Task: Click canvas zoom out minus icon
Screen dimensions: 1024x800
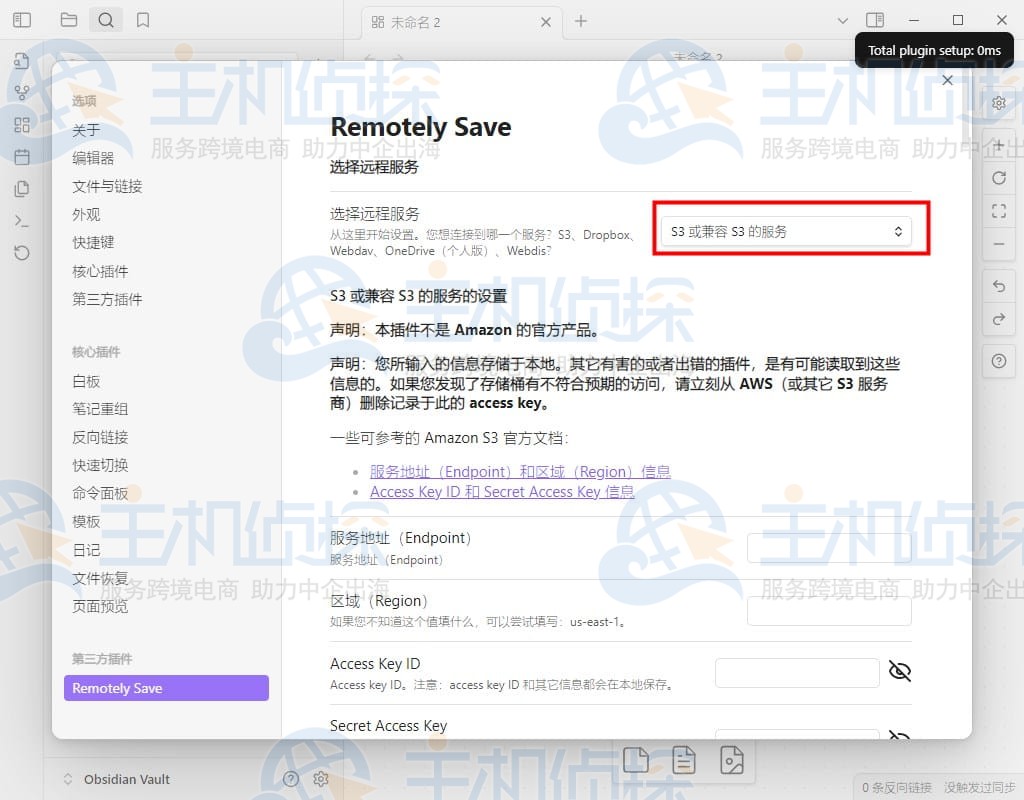Action: [x=999, y=244]
